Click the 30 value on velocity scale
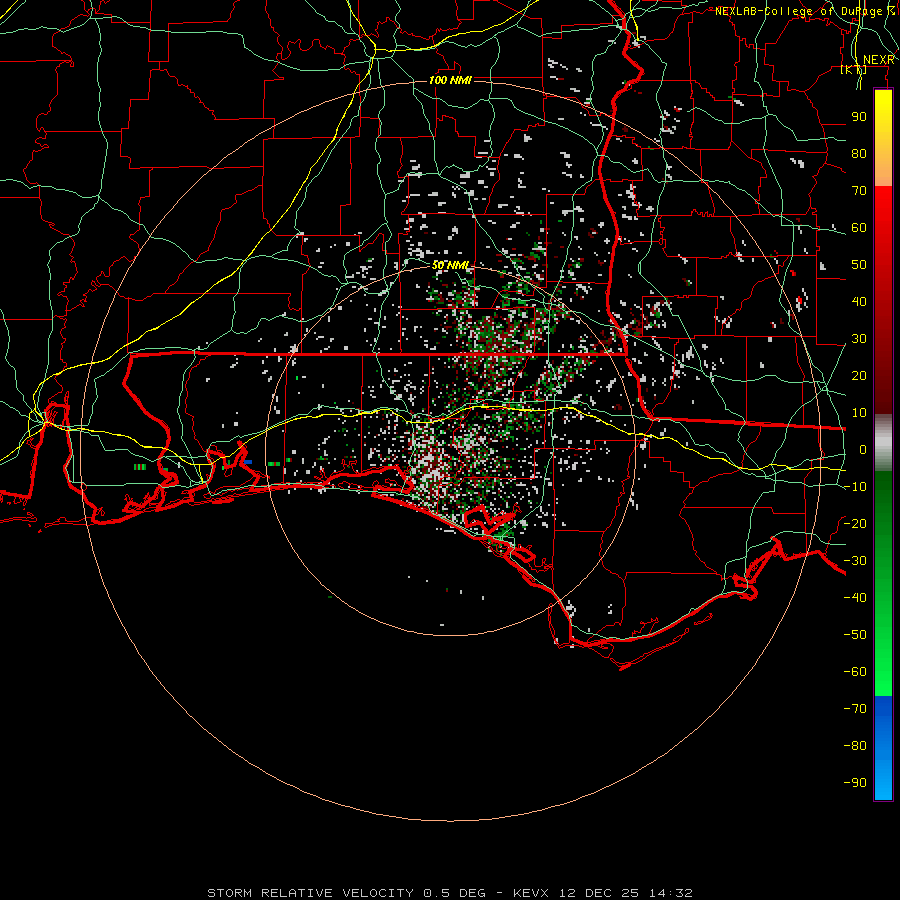This screenshot has height=900, width=900. (859, 339)
